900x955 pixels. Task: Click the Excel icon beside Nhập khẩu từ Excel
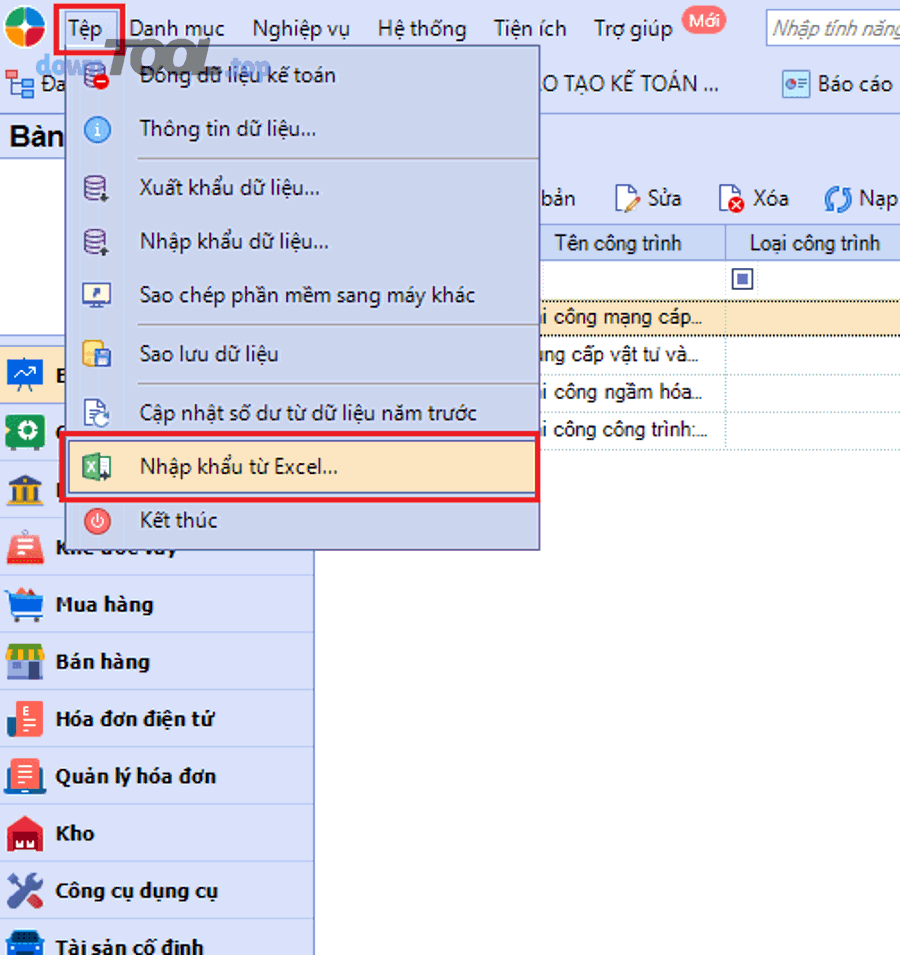pos(97,466)
